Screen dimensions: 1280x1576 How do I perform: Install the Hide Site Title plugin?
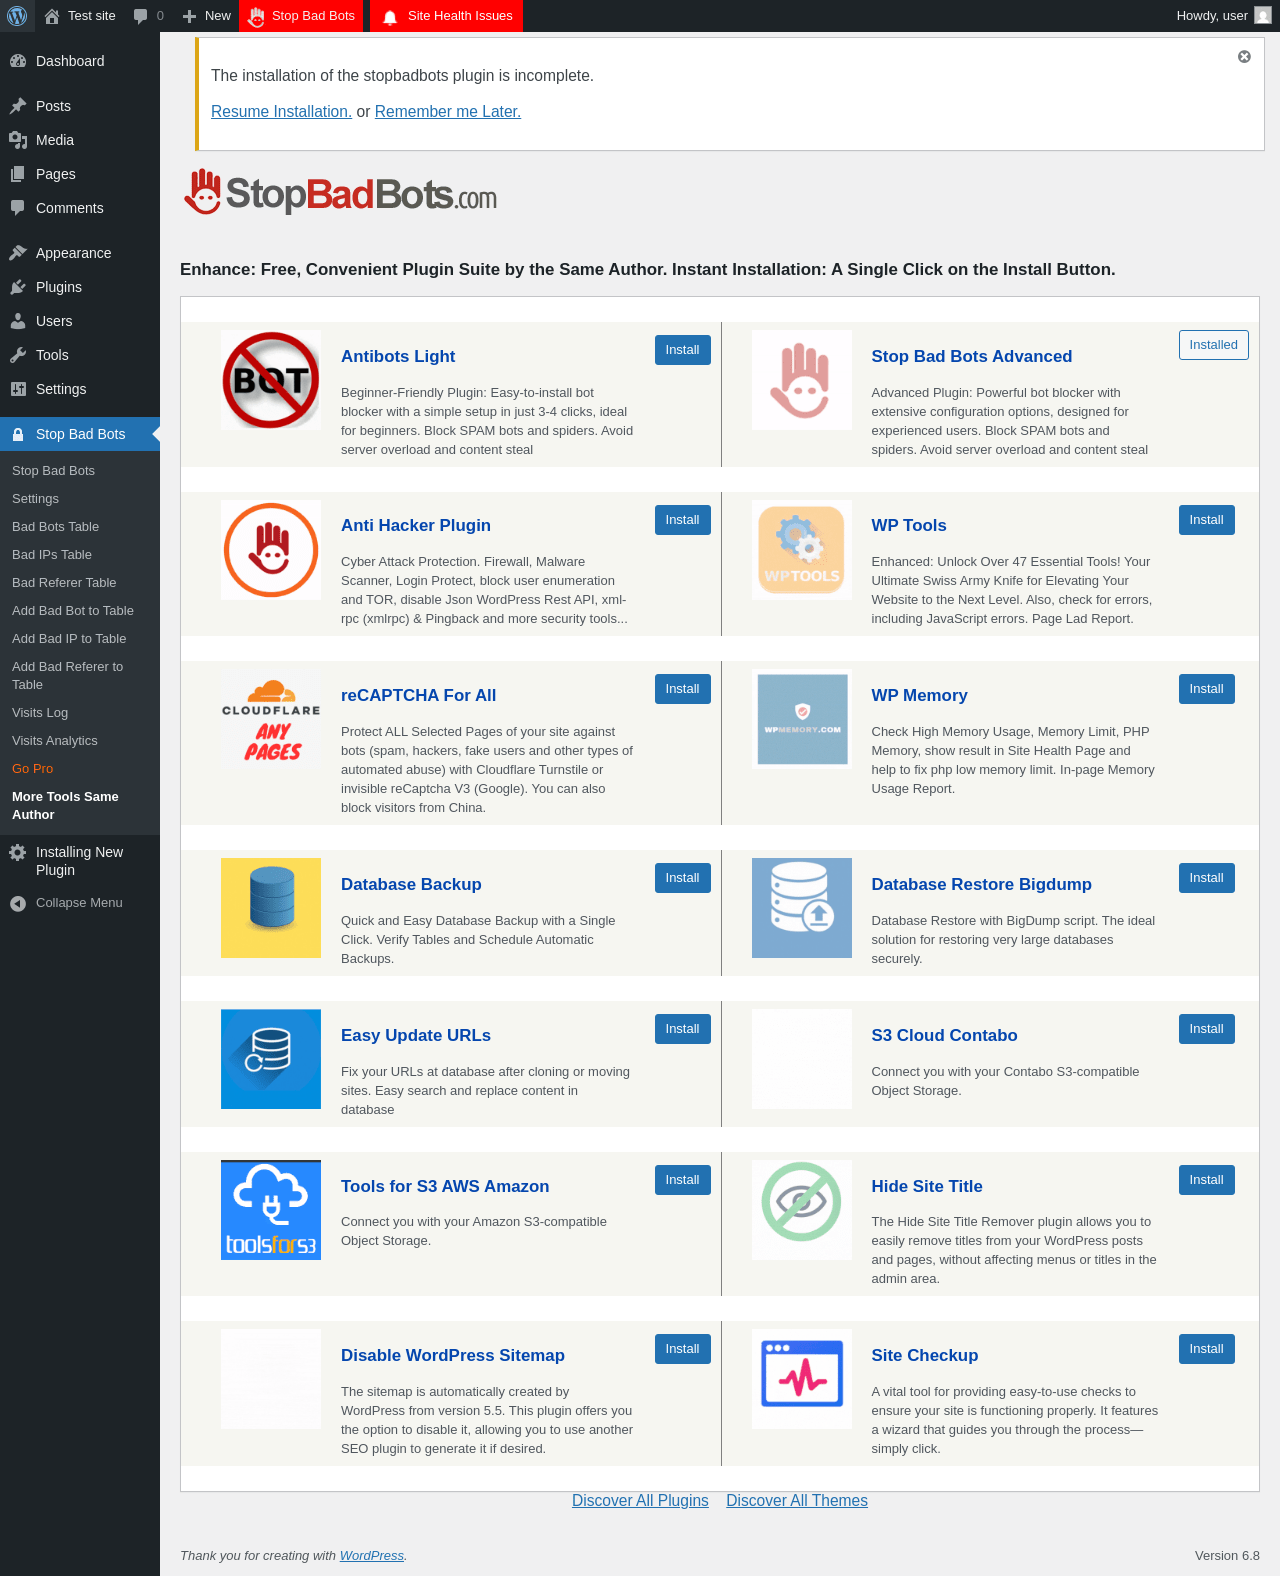tap(1207, 1180)
